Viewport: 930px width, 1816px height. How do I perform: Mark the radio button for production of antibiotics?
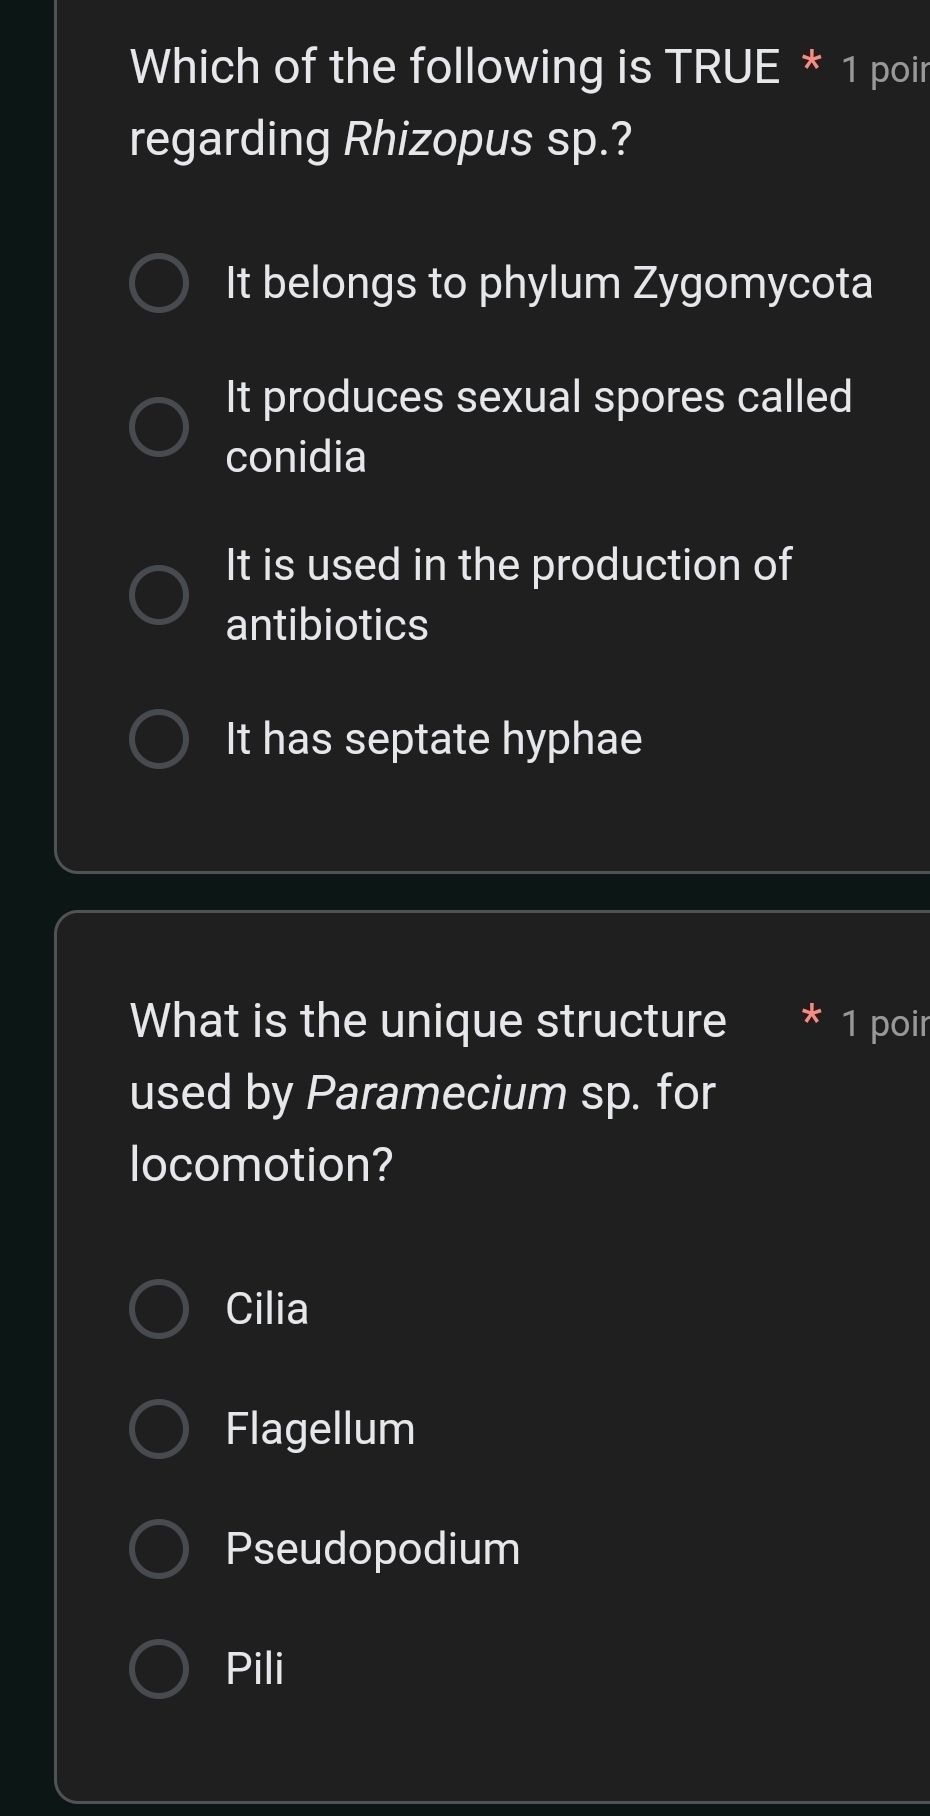click(159, 595)
